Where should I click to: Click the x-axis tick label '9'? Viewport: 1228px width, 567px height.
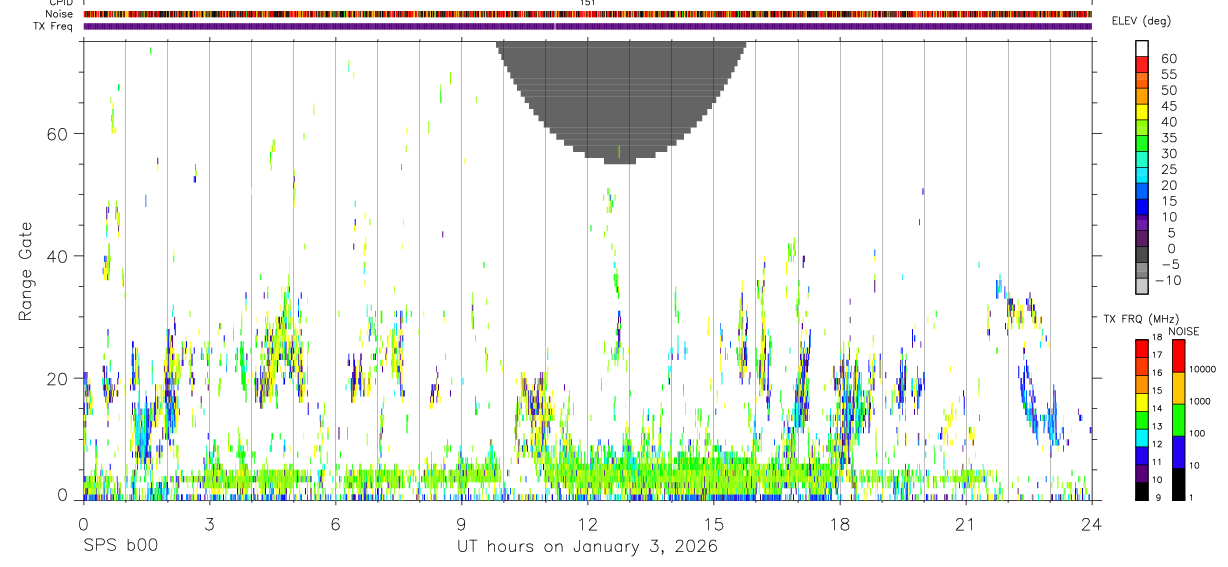[461, 524]
